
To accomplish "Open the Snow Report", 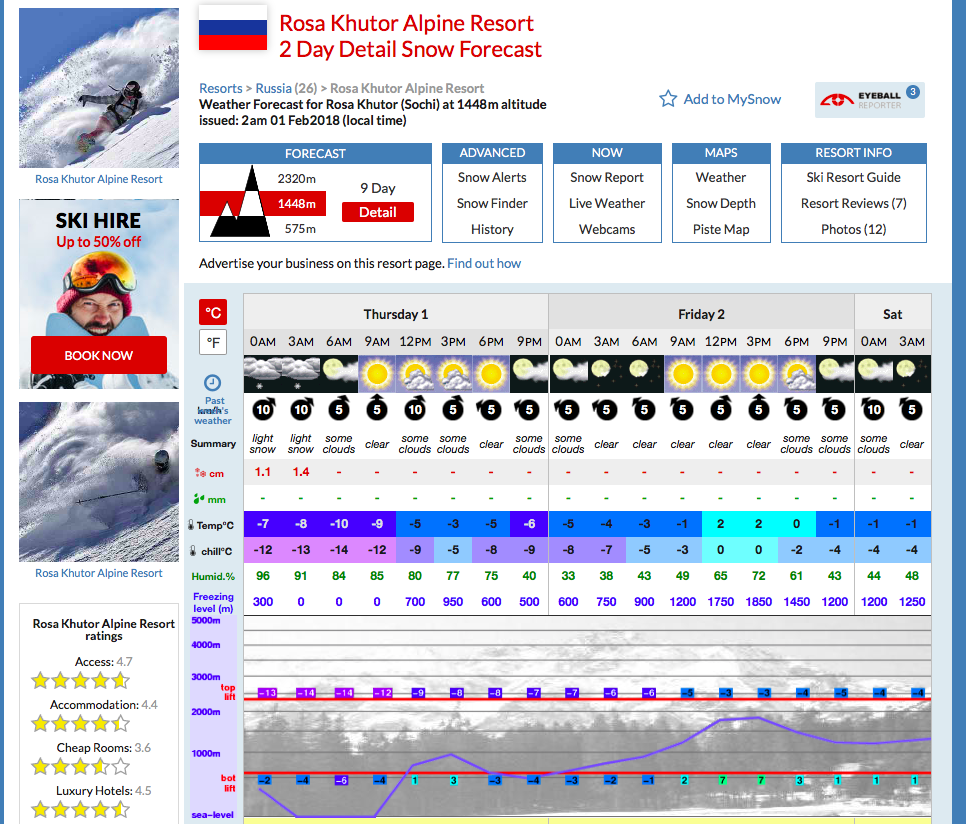I will pyautogui.click(x=607, y=177).
